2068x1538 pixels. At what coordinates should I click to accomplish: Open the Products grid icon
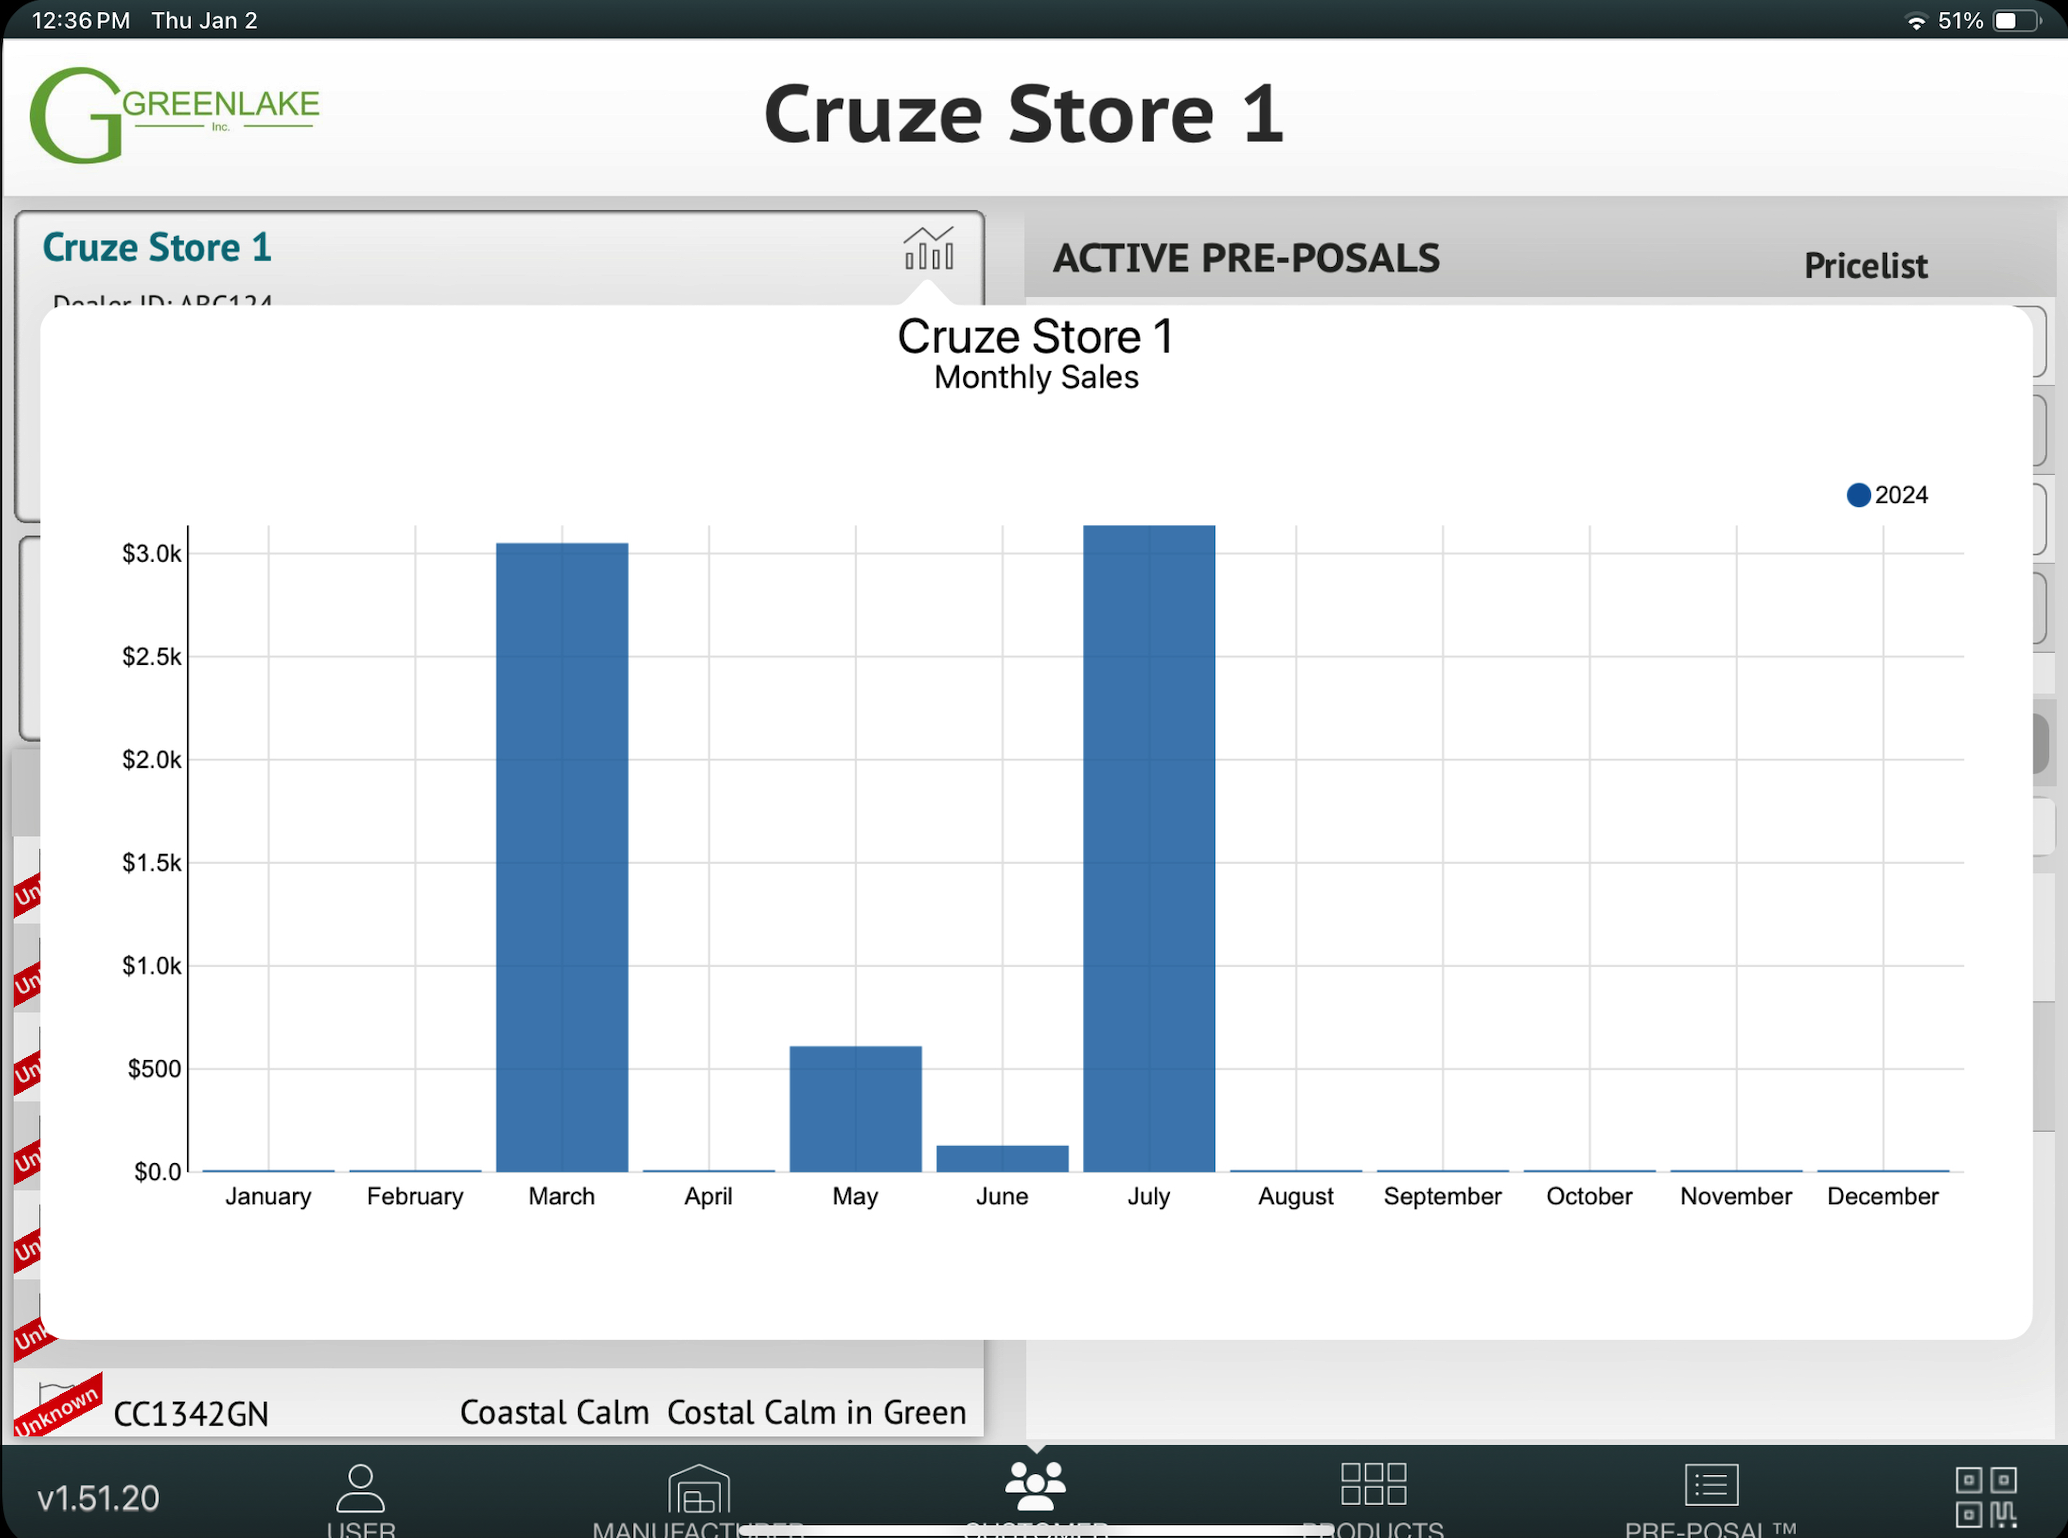[1373, 1484]
